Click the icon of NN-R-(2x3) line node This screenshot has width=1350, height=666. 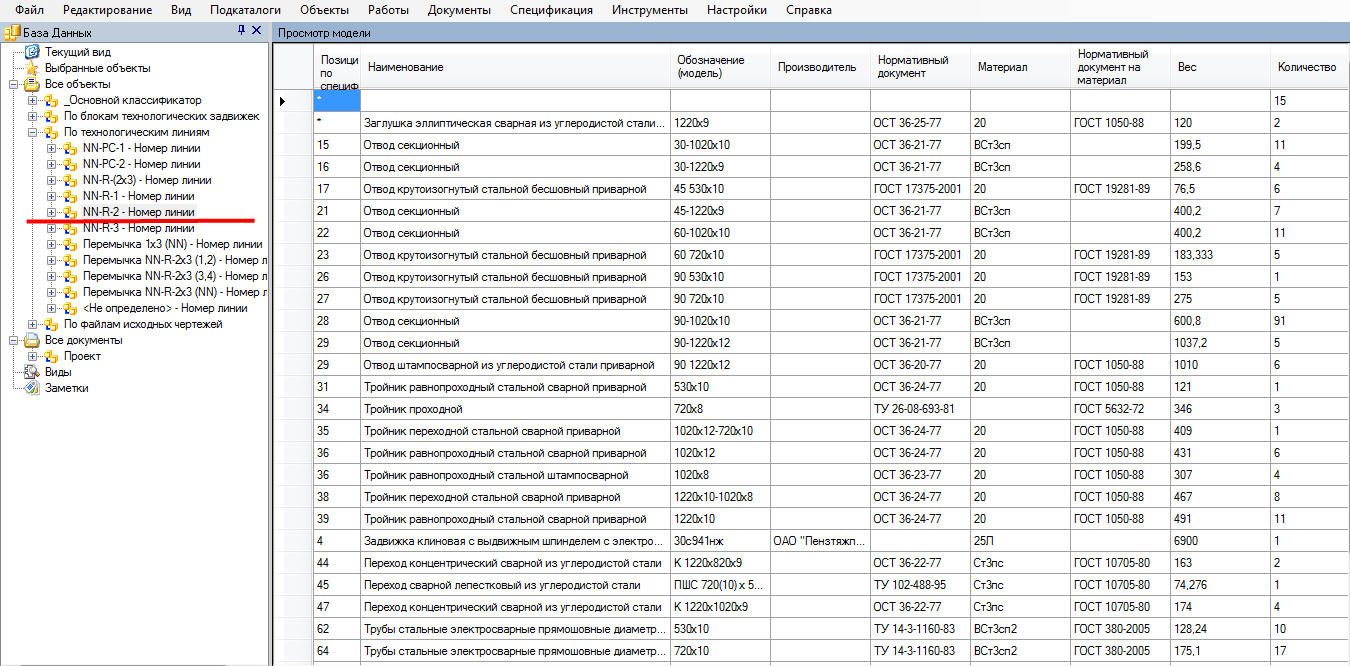click(69, 180)
